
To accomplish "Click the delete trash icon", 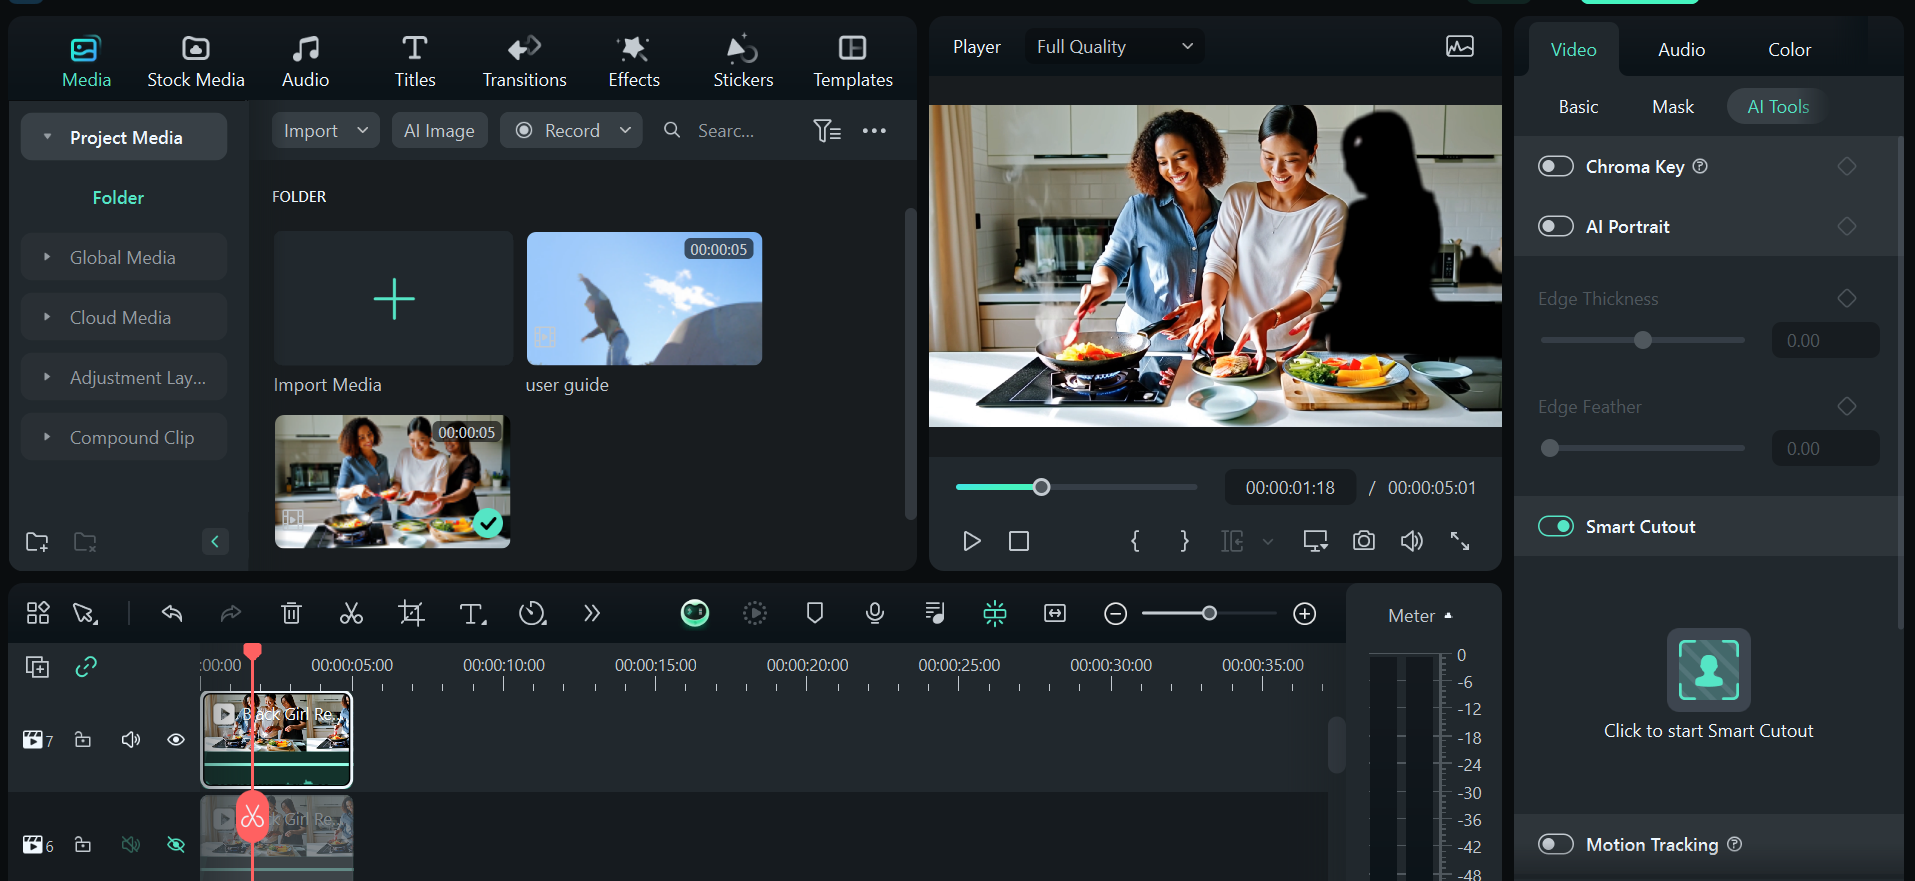I will point(291,613).
